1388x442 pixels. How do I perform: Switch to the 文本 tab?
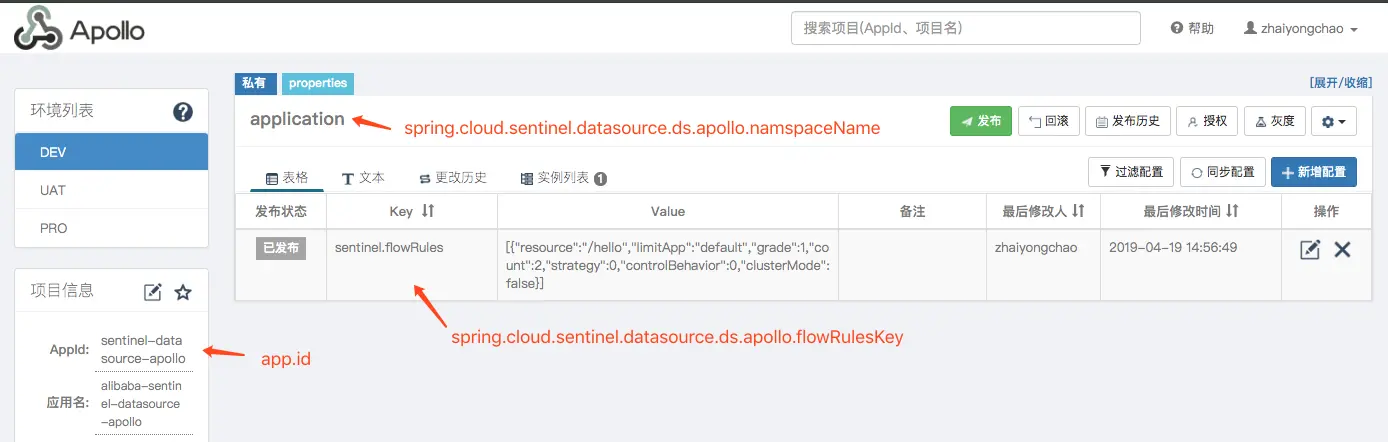coord(363,178)
